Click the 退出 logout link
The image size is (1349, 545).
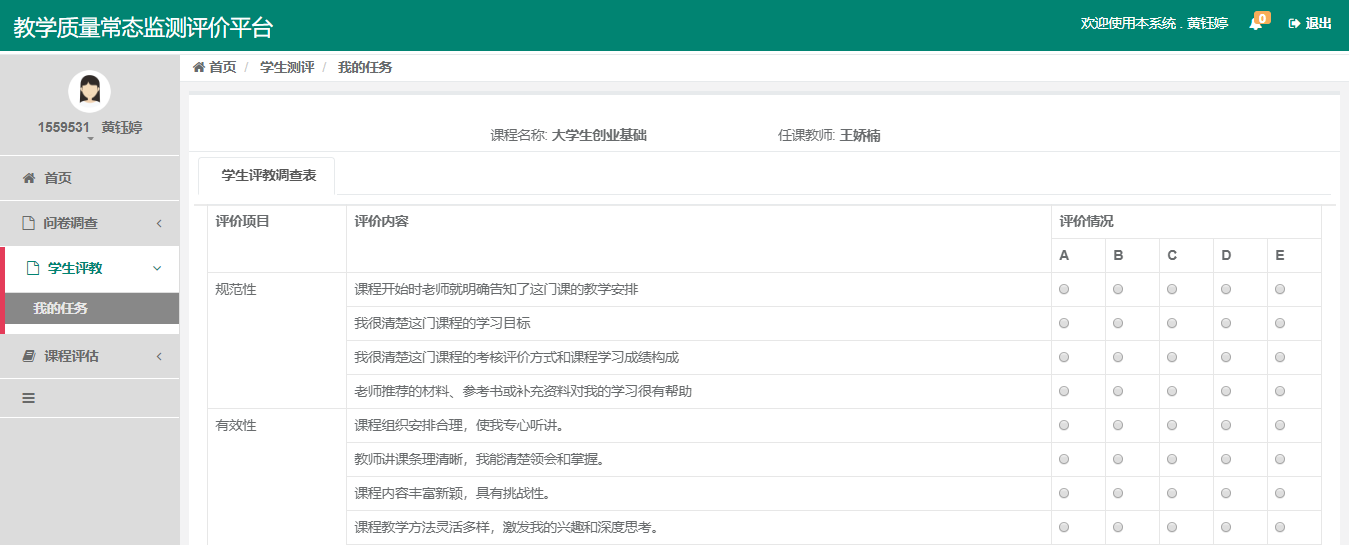click(1310, 24)
